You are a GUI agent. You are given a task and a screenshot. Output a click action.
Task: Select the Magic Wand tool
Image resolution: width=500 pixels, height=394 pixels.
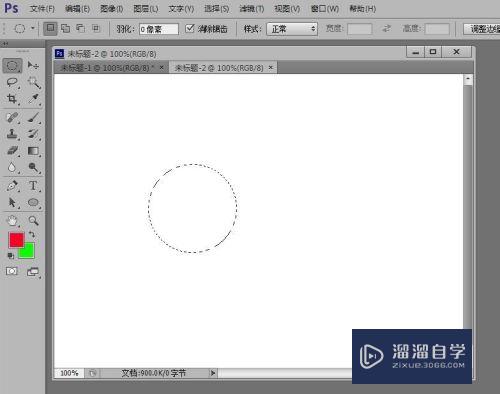[33, 82]
